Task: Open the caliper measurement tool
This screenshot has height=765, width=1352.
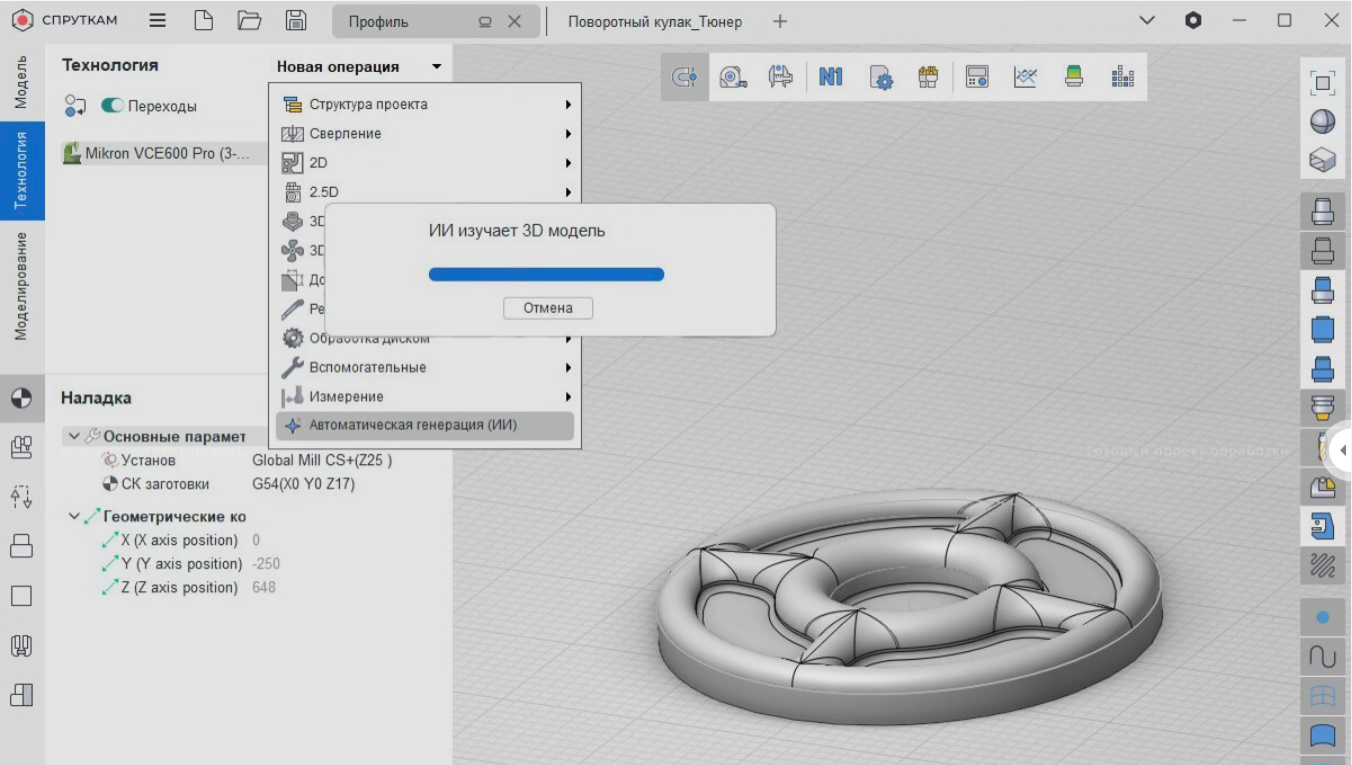Action: (x=781, y=77)
